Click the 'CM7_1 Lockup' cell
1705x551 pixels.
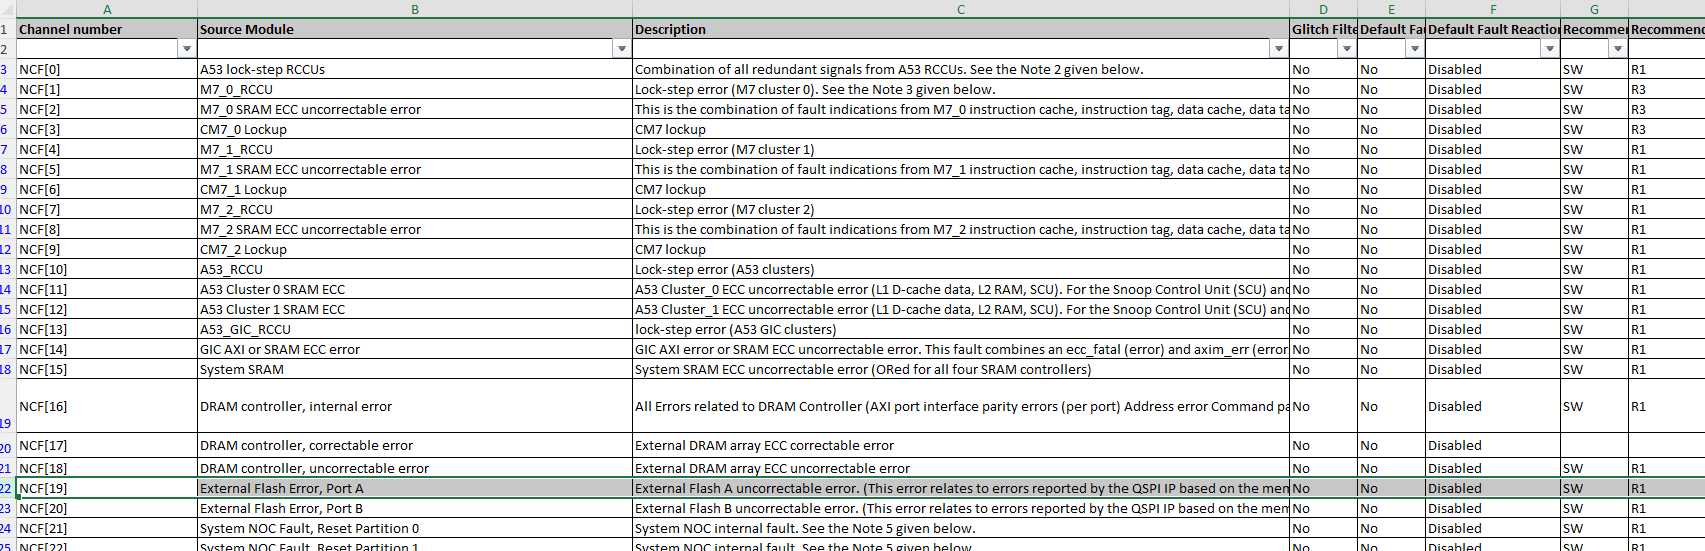[x=415, y=189]
